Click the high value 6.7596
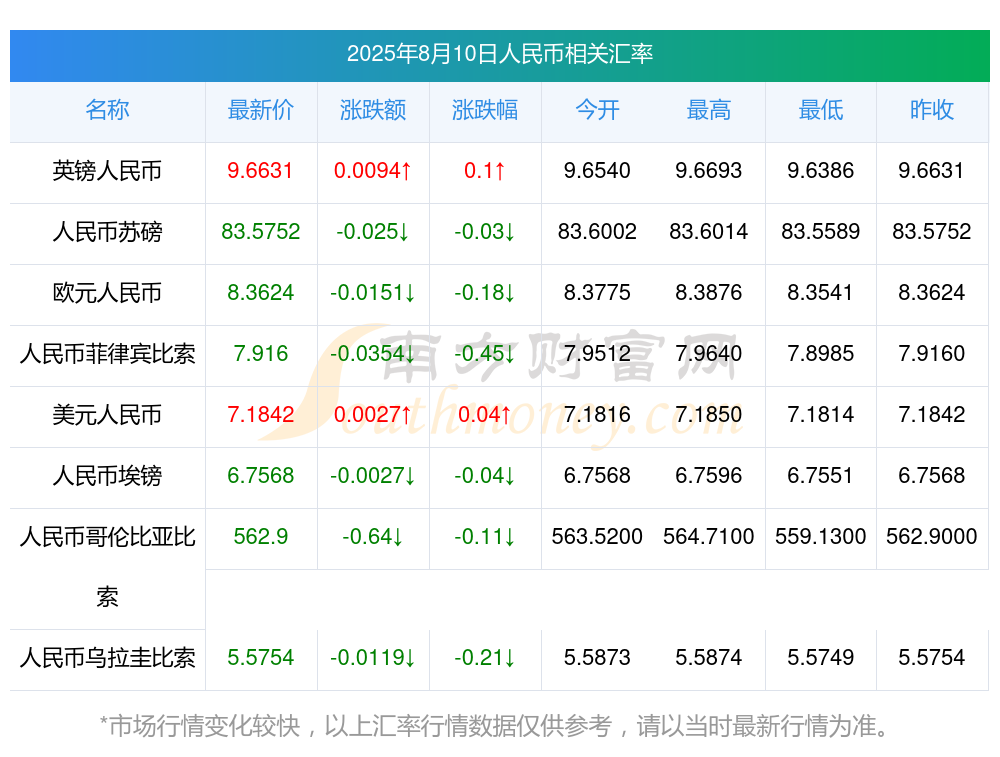Viewport: 1000px width, 757px height. coord(709,476)
